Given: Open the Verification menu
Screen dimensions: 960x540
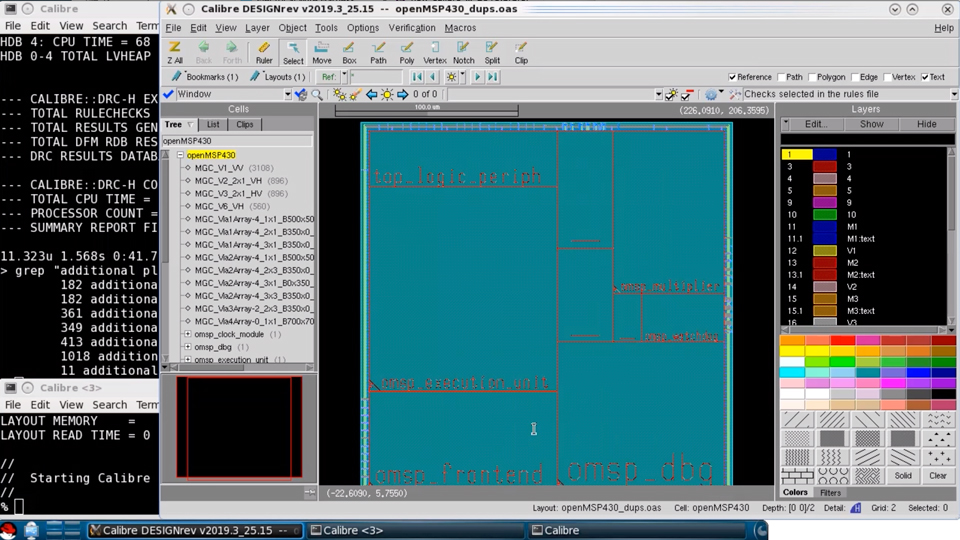Looking at the screenshot, I should 412,28.
